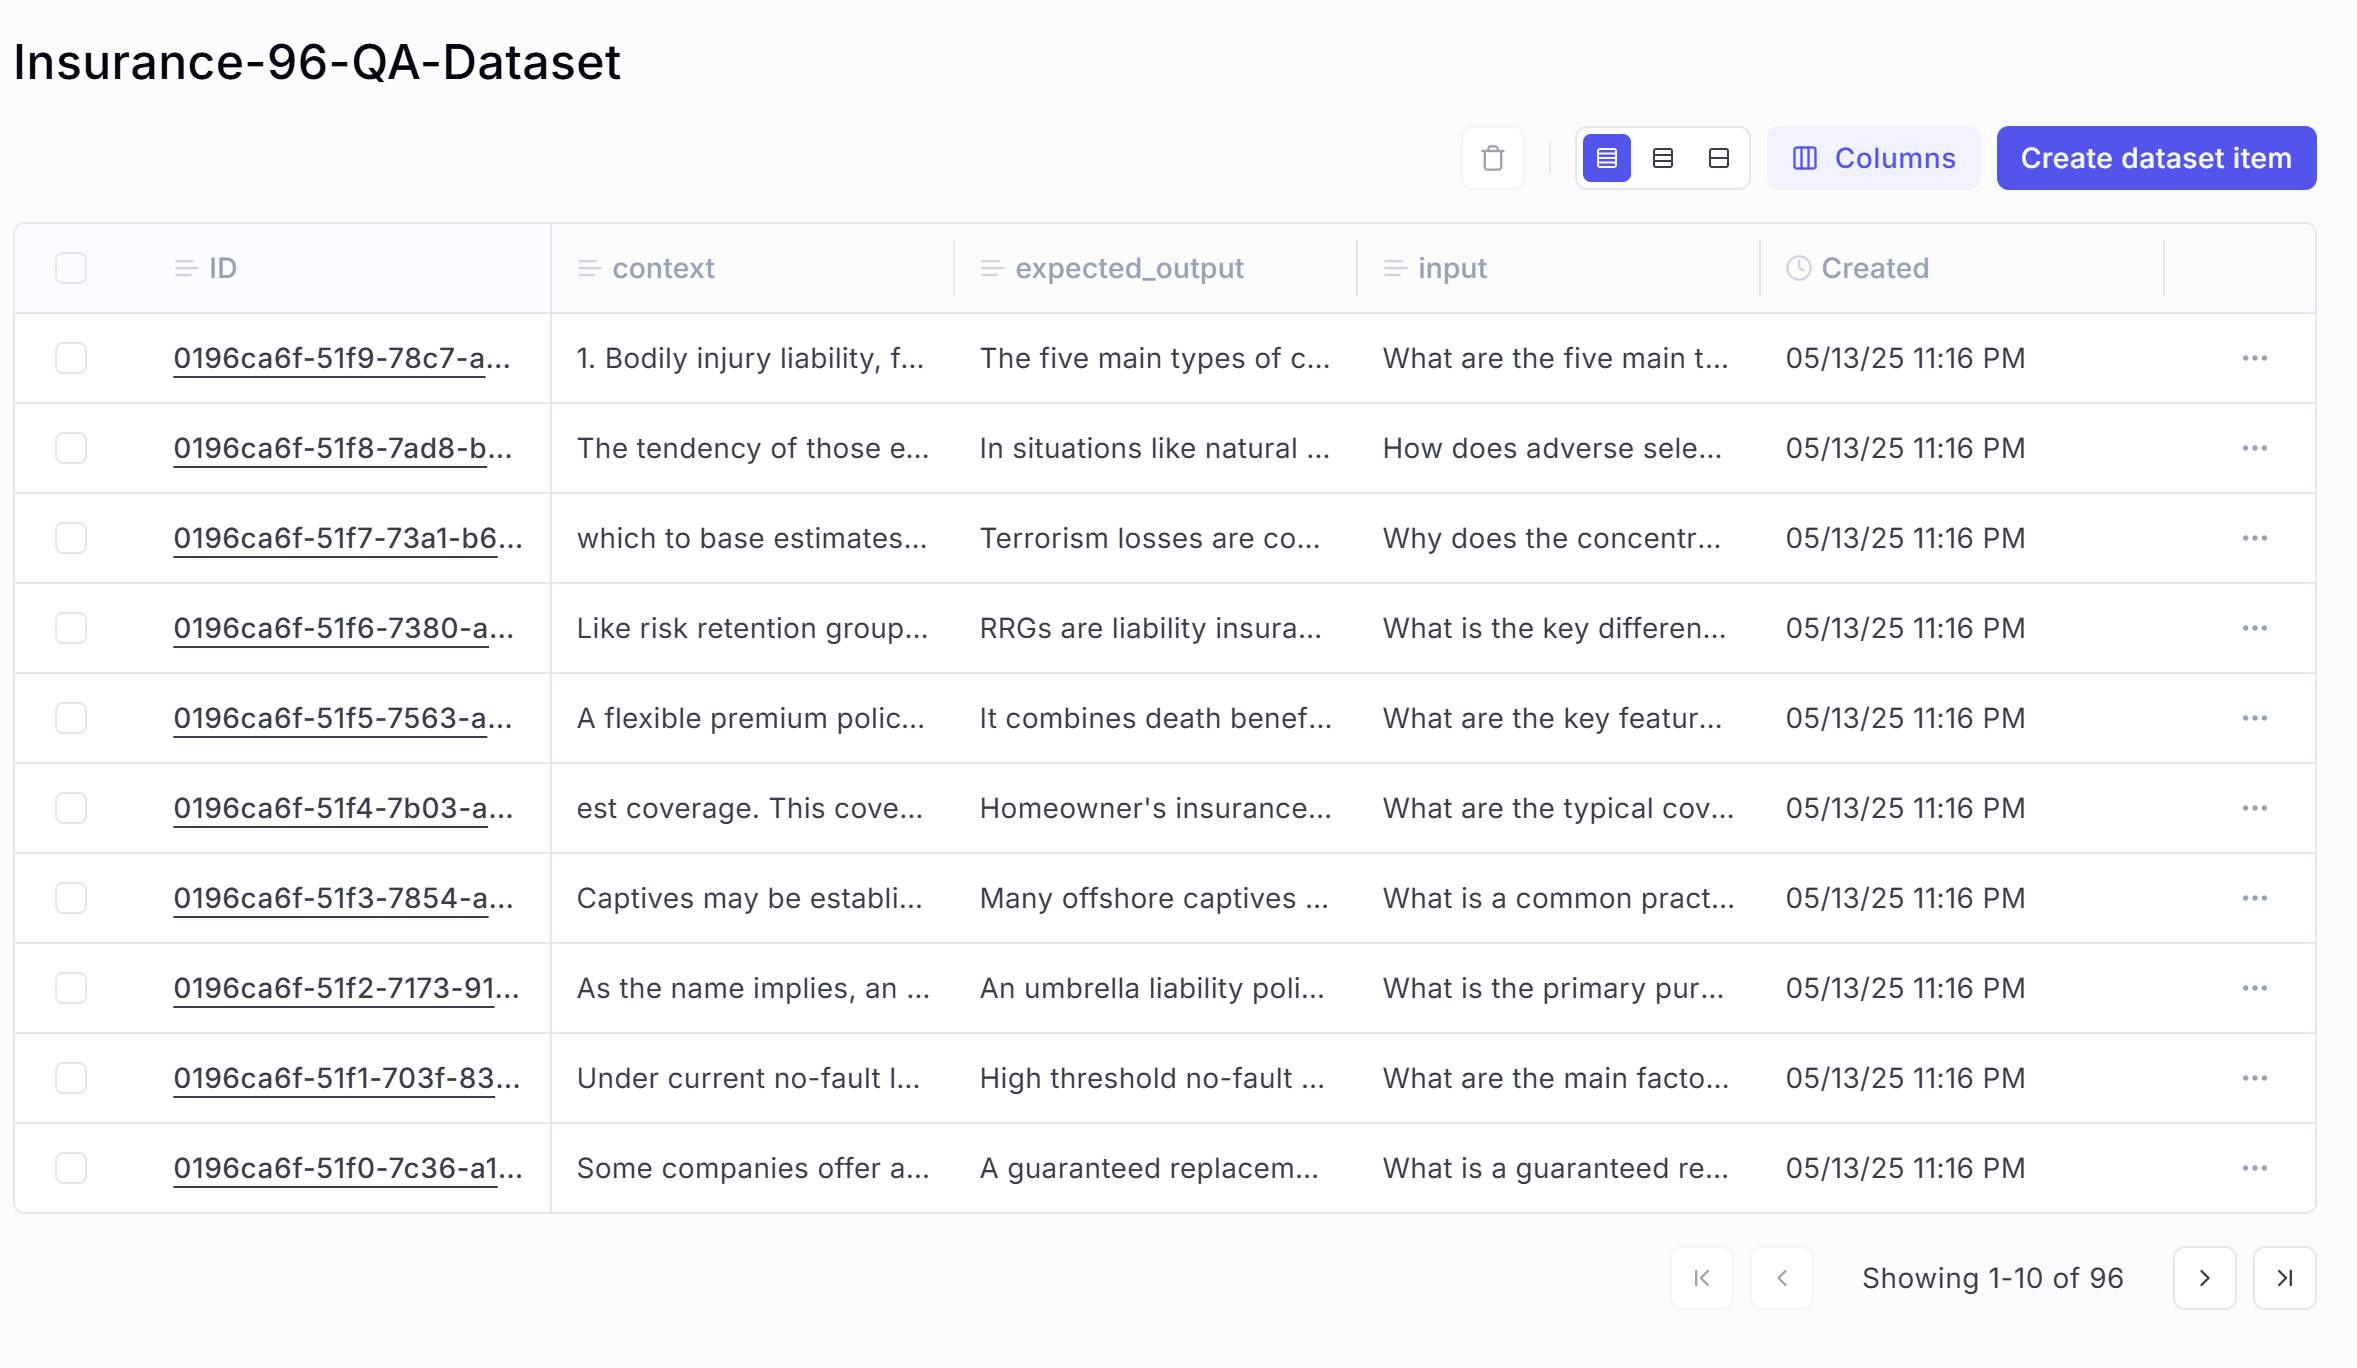Click cell 'Homeowner's insurance...'
Image resolution: width=2357 pixels, height=1368 pixels.
(x=1155, y=808)
